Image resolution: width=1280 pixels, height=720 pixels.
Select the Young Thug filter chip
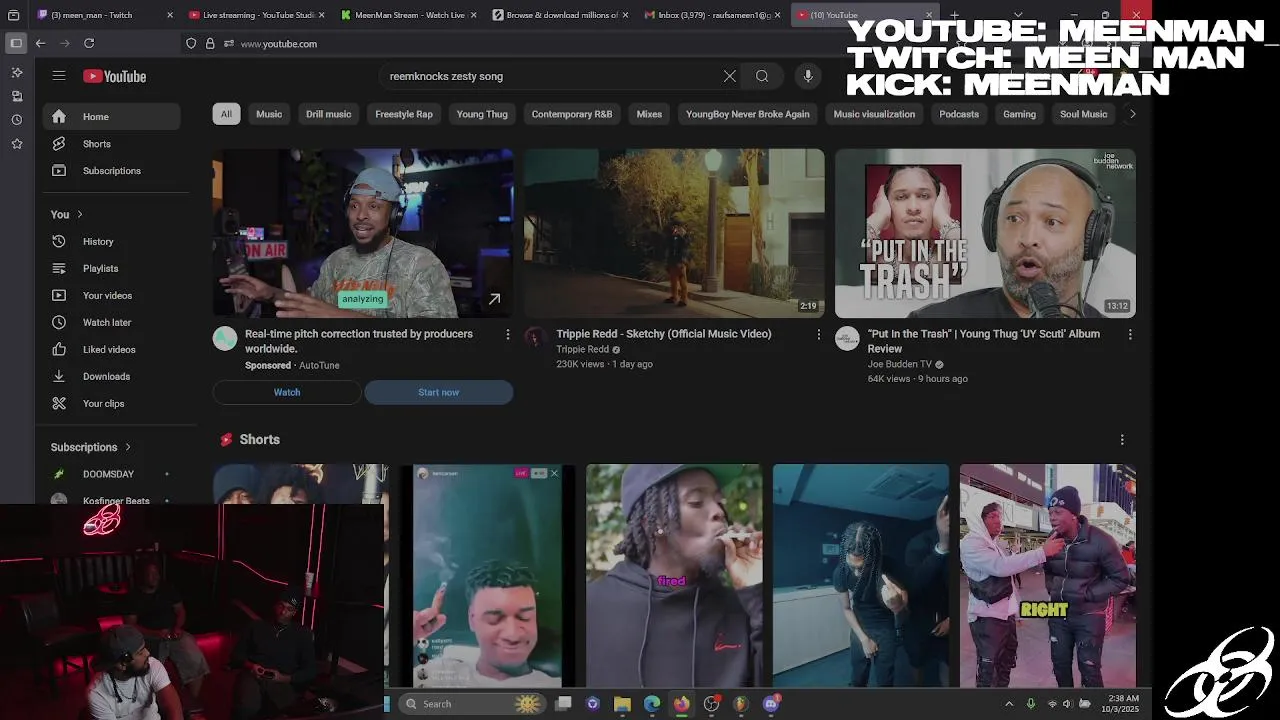click(x=482, y=114)
